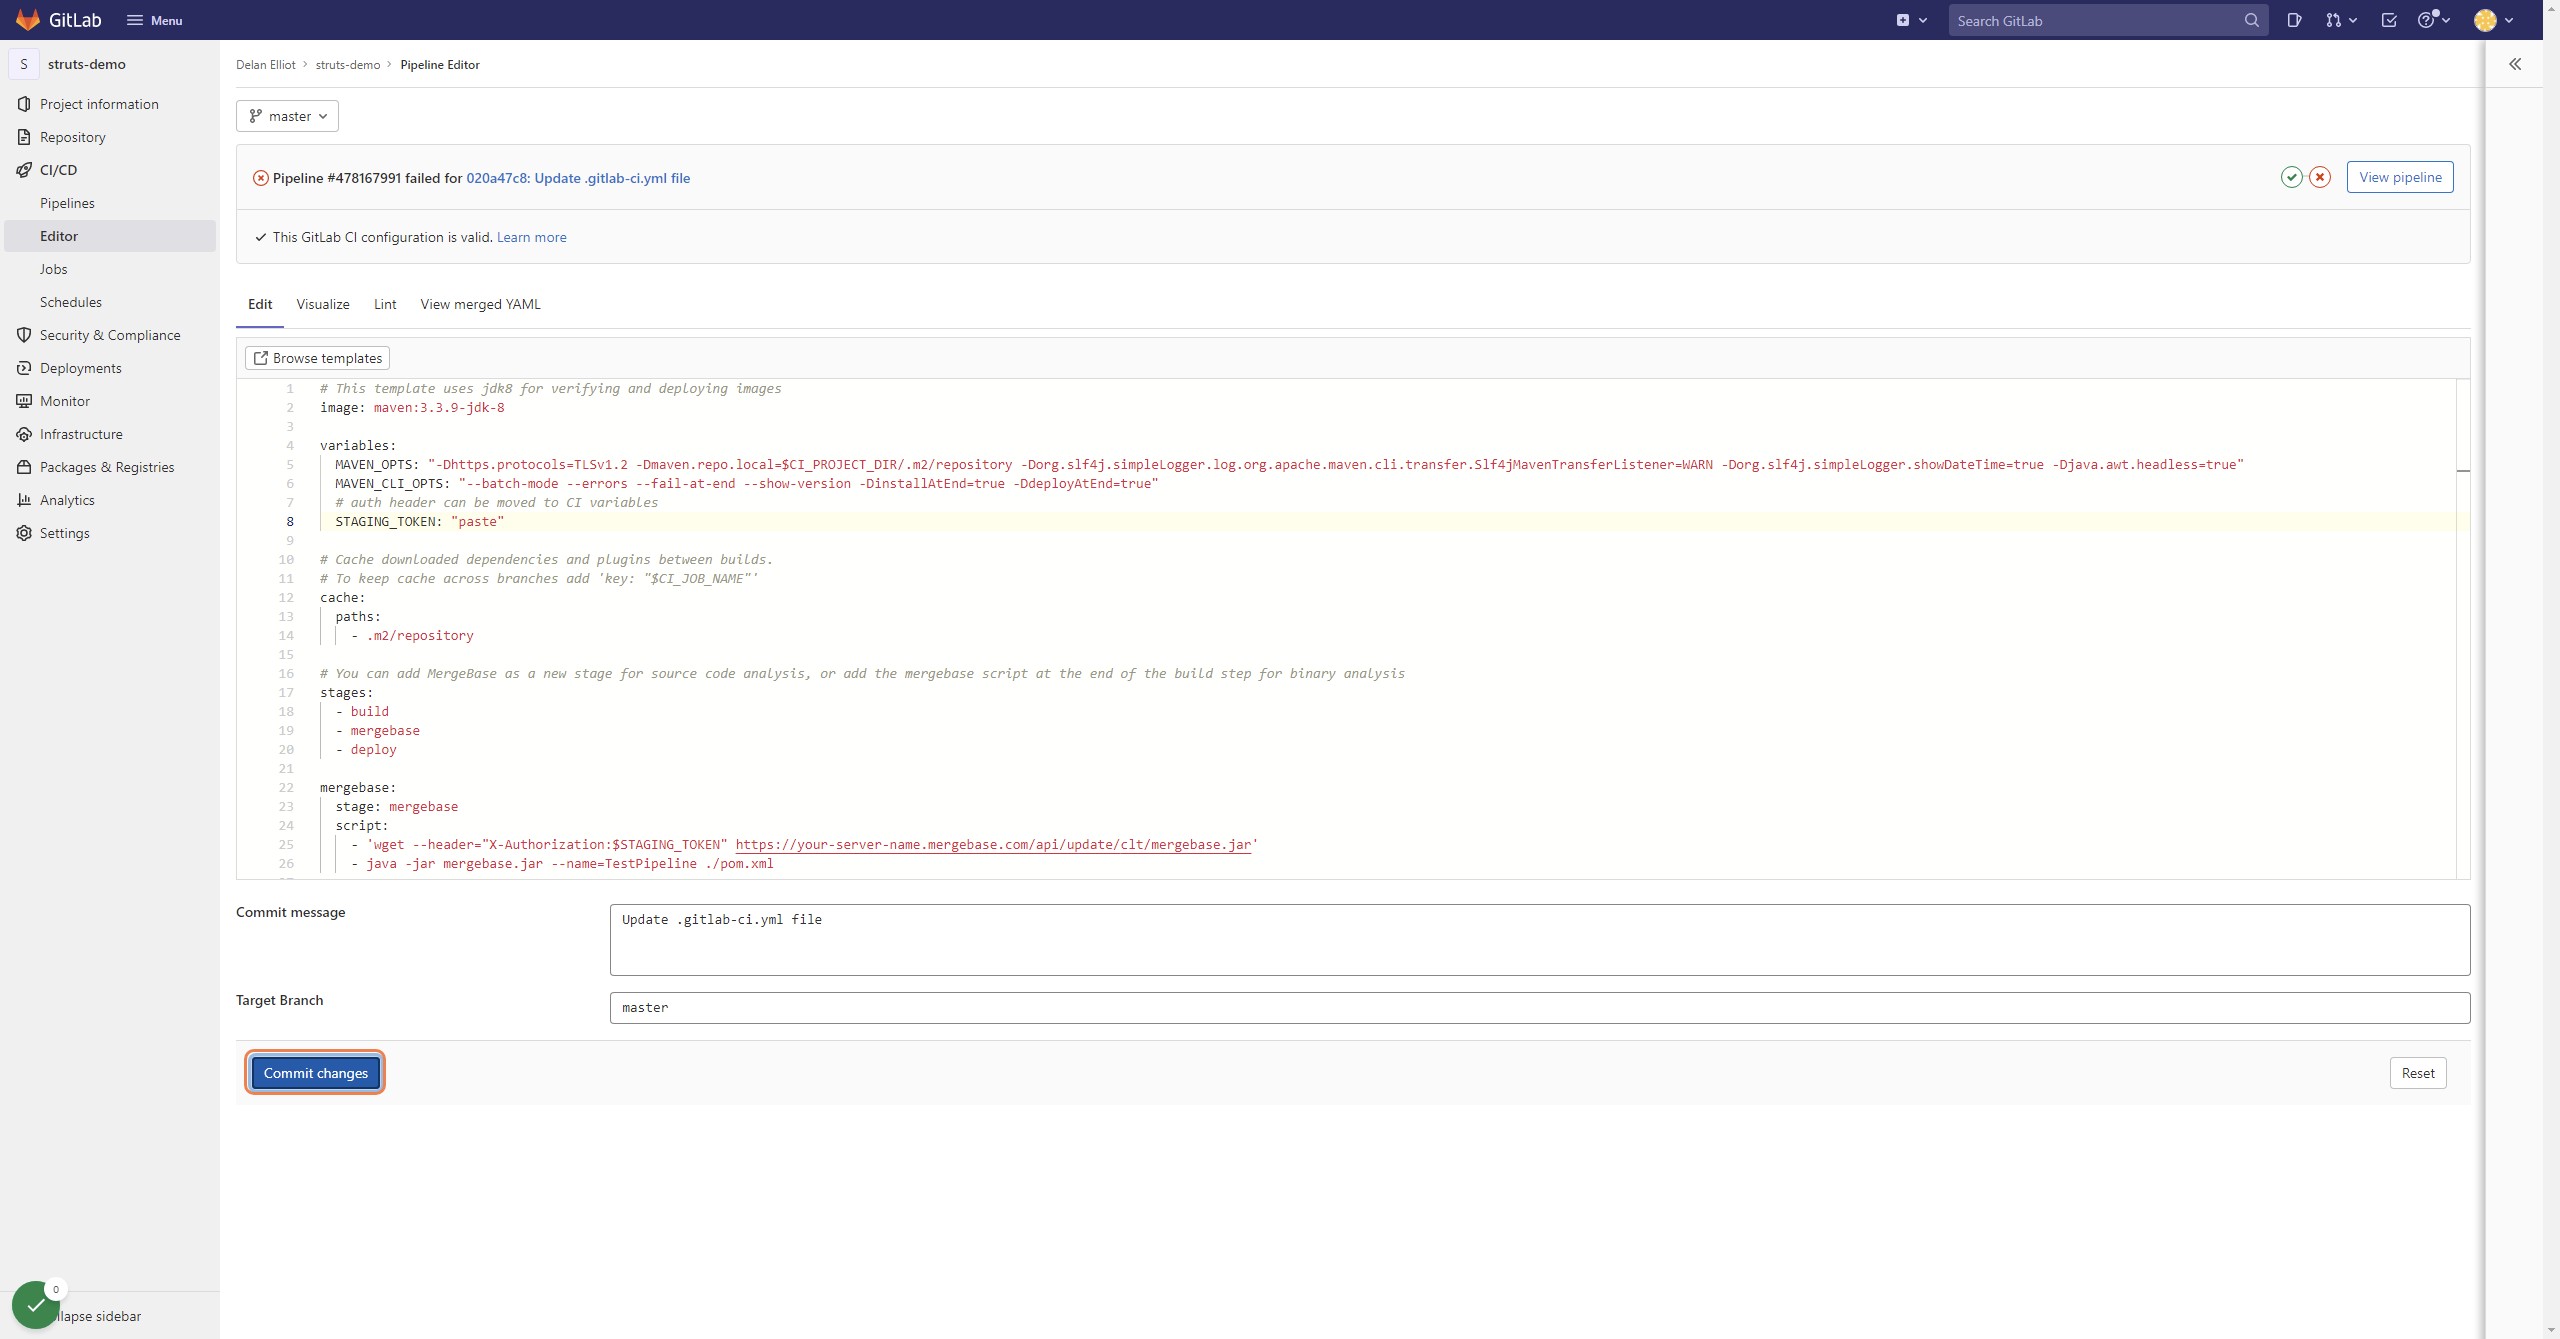Open the issues icon in the top bar
The image size is (2560, 1339).
pos(2294,20)
